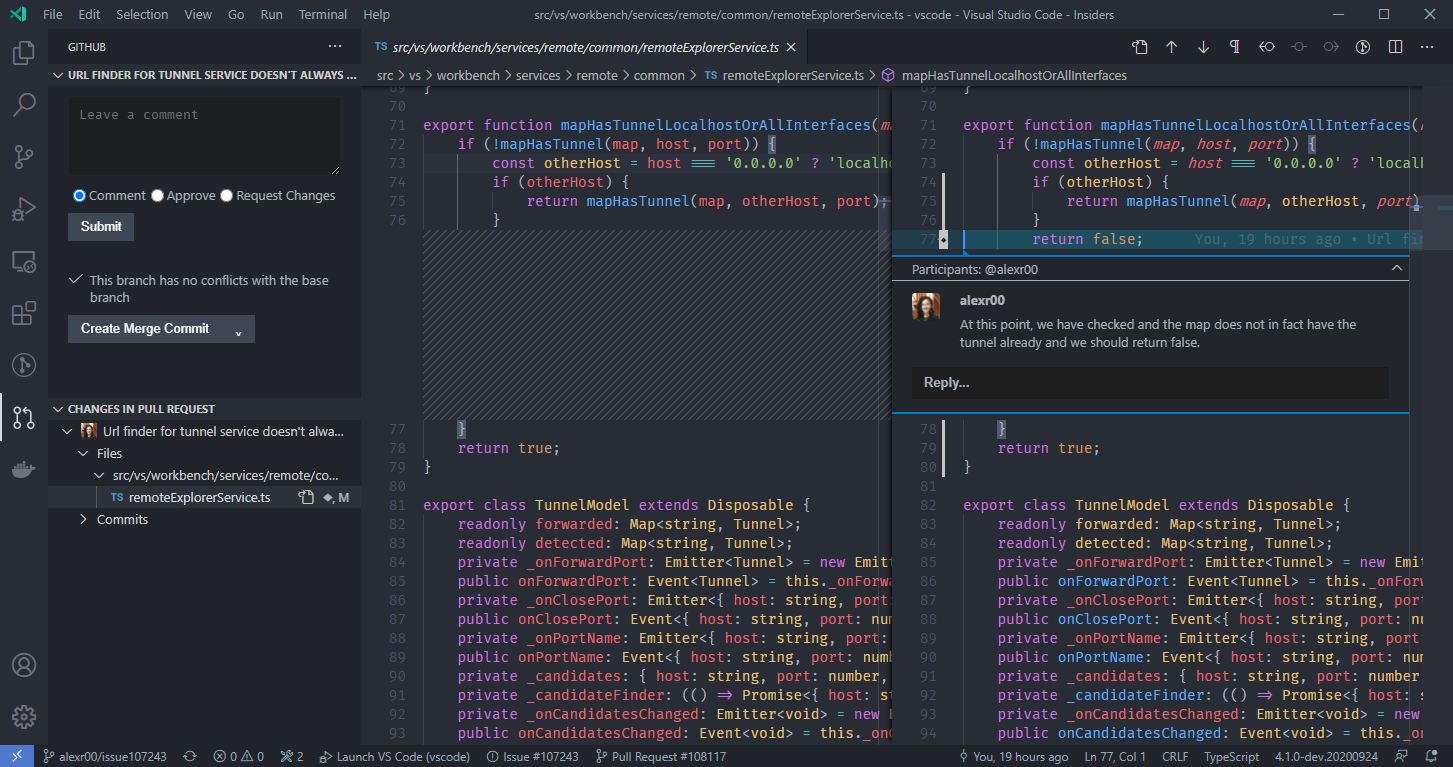
Task: Collapse the Files tree node
Action: [x=83, y=453]
